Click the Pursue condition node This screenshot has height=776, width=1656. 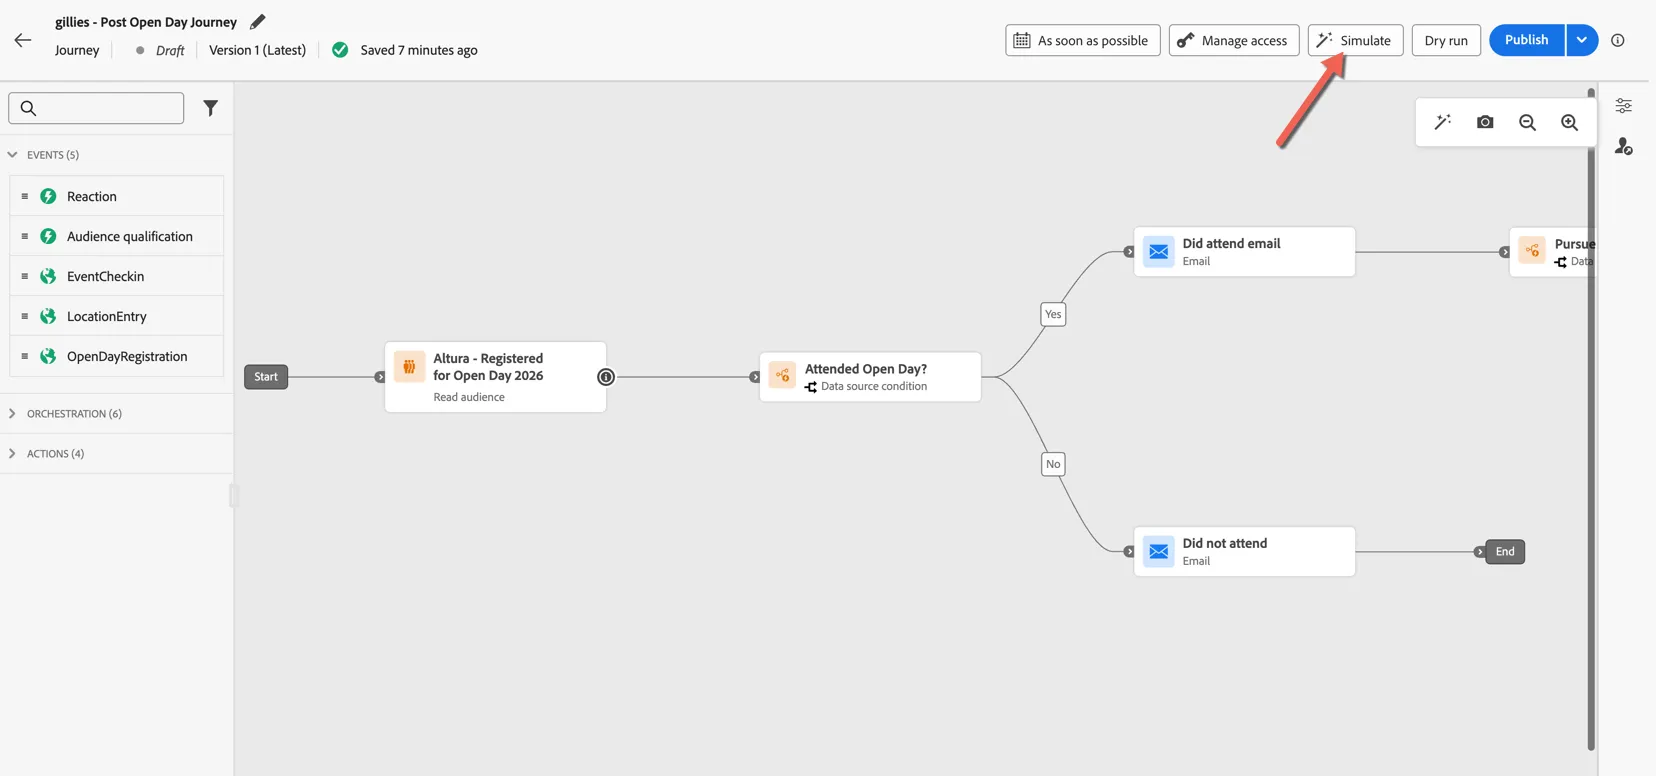click(x=1552, y=252)
